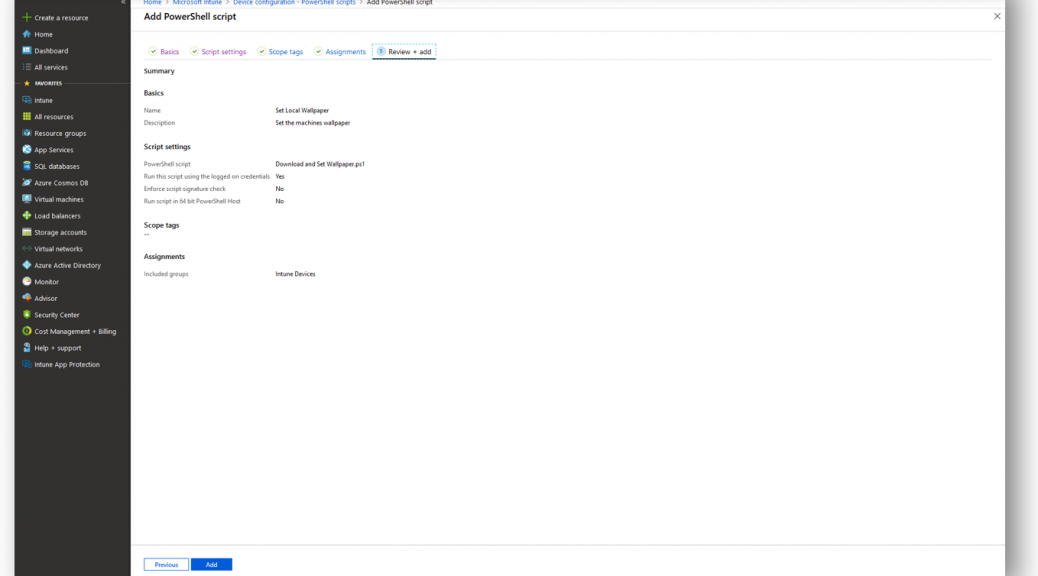The height and width of the screenshot is (576, 1038).
Task: Click the Azure Cosmos DB icon
Action: coord(26,183)
